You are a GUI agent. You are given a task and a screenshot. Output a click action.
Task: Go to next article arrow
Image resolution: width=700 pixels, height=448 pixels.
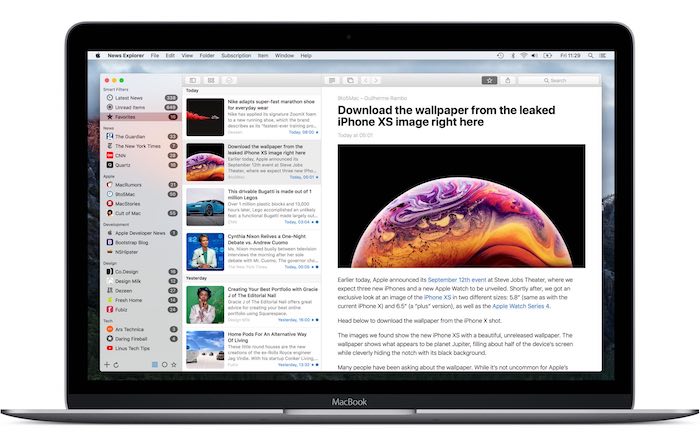click(376, 80)
